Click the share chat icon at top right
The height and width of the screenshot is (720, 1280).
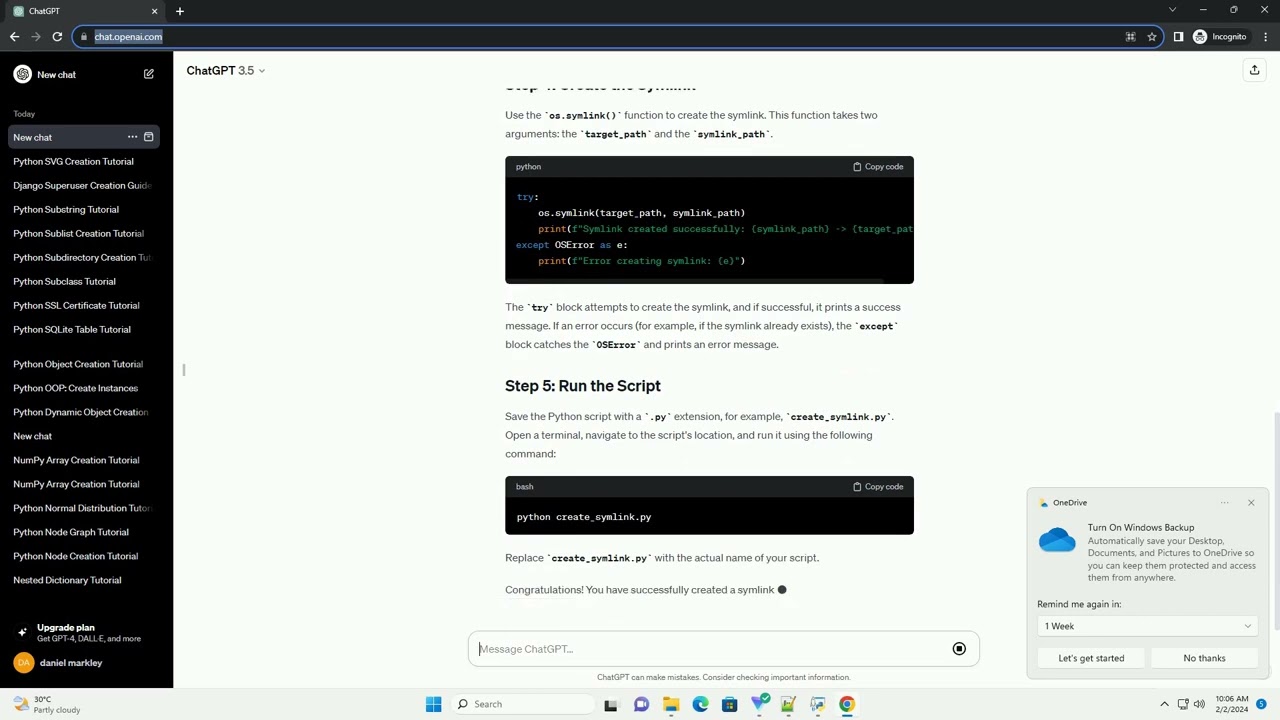point(1254,70)
